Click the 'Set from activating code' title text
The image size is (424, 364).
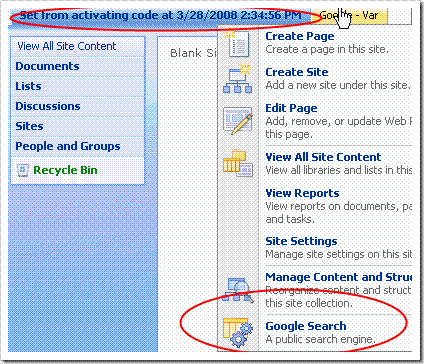click(160, 15)
